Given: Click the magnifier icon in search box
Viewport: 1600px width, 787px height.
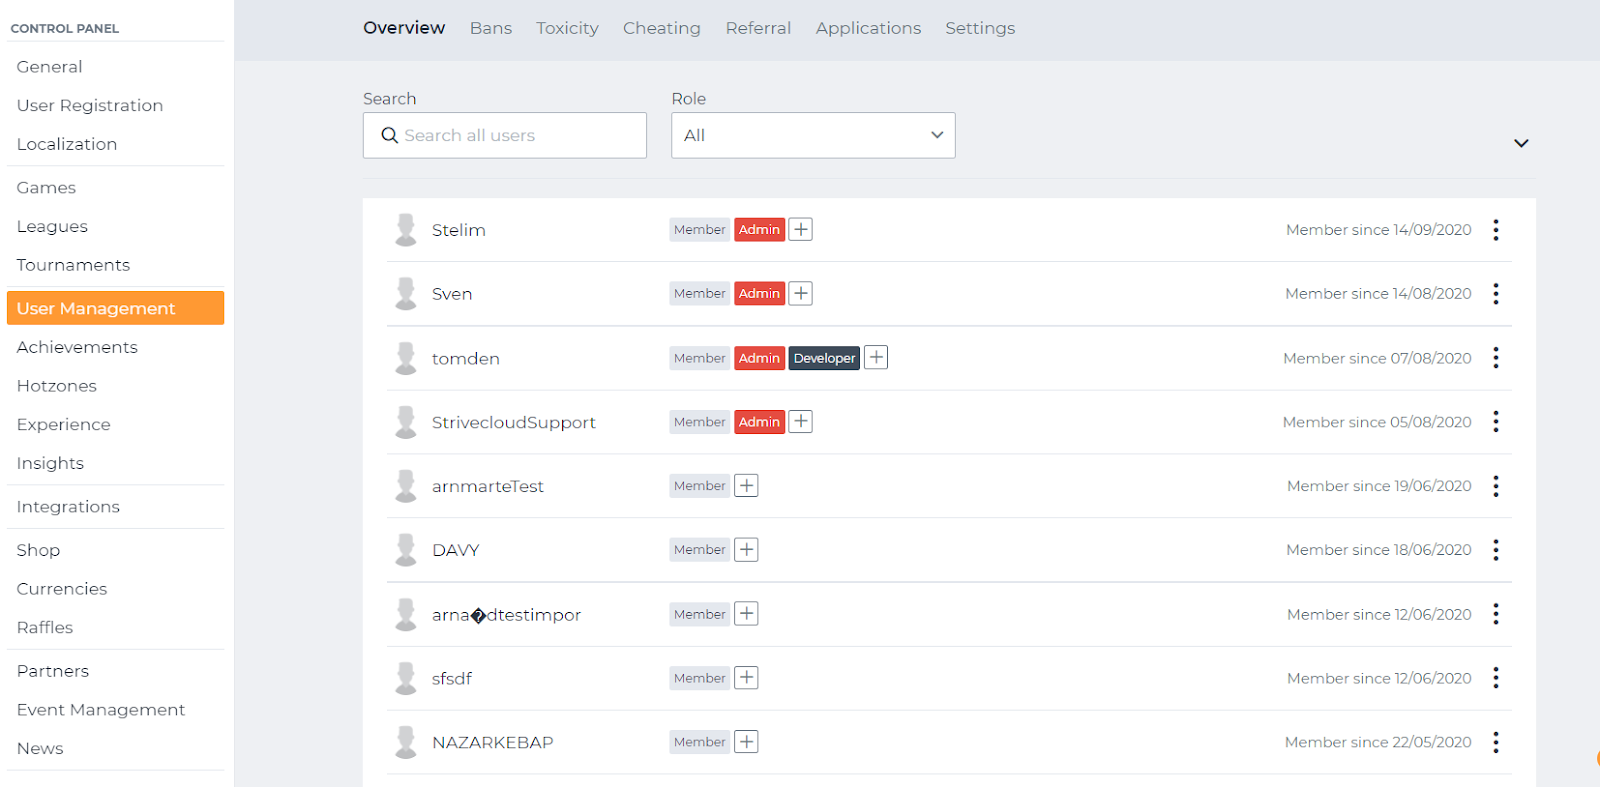Looking at the screenshot, I should (390, 135).
